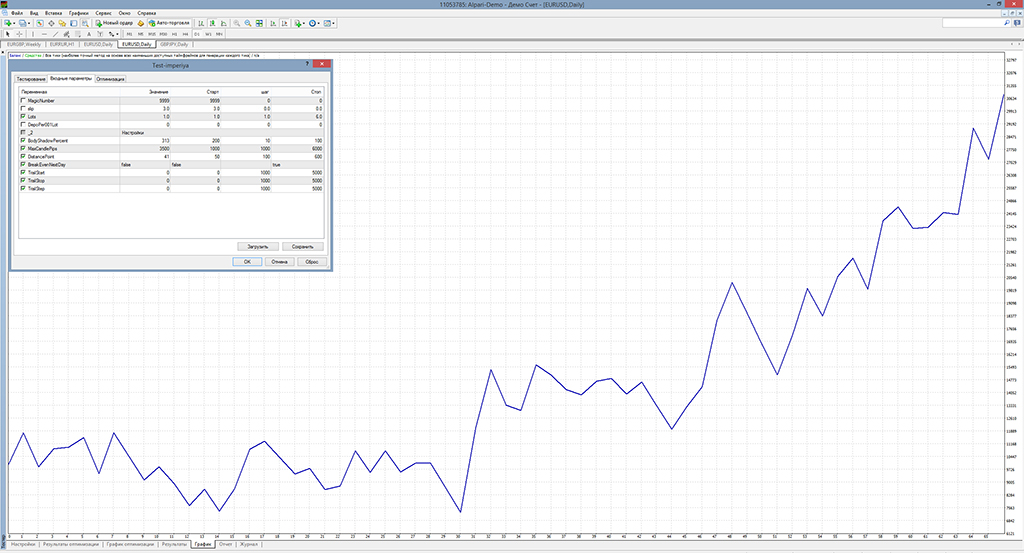Toggle the Strategy Tester icon
The image size is (1024, 553).
[85, 23]
